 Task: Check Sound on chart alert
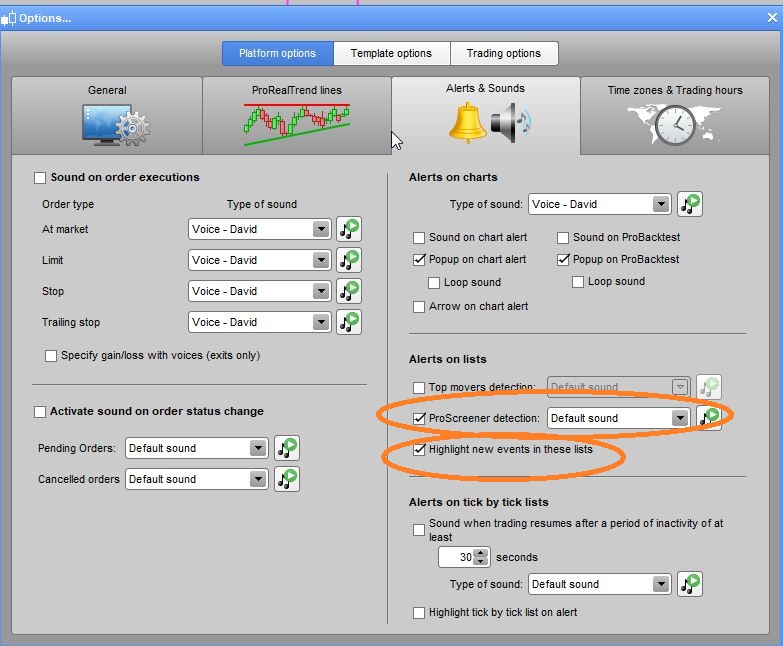pos(419,238)
